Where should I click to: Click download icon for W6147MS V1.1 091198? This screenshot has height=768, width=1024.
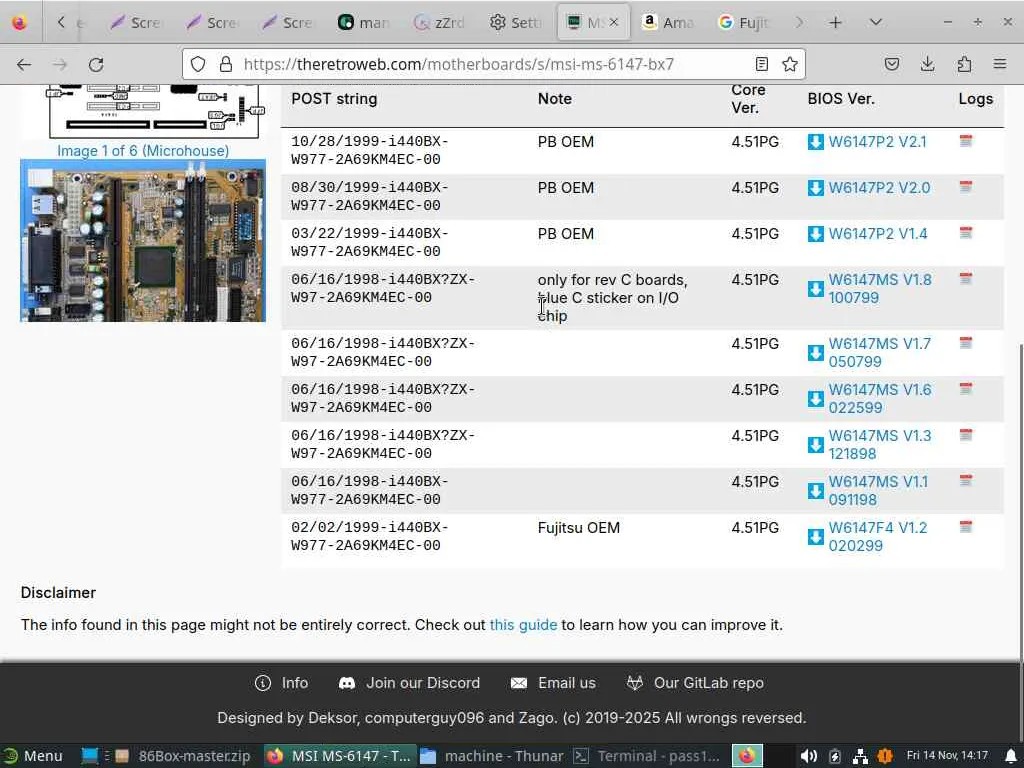pyautogui.click(x=816, y=490)
